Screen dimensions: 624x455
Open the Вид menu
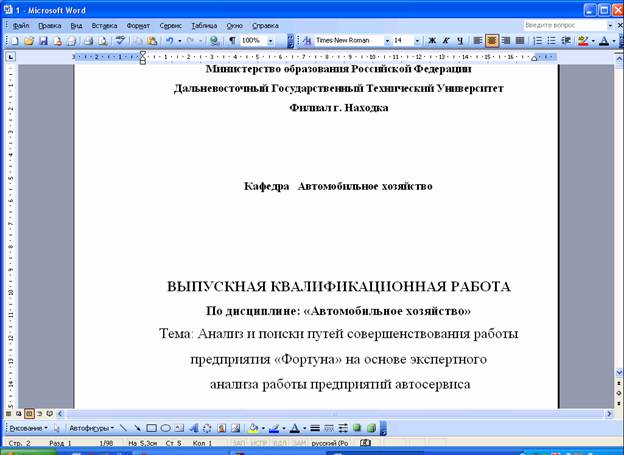point(76,25)
